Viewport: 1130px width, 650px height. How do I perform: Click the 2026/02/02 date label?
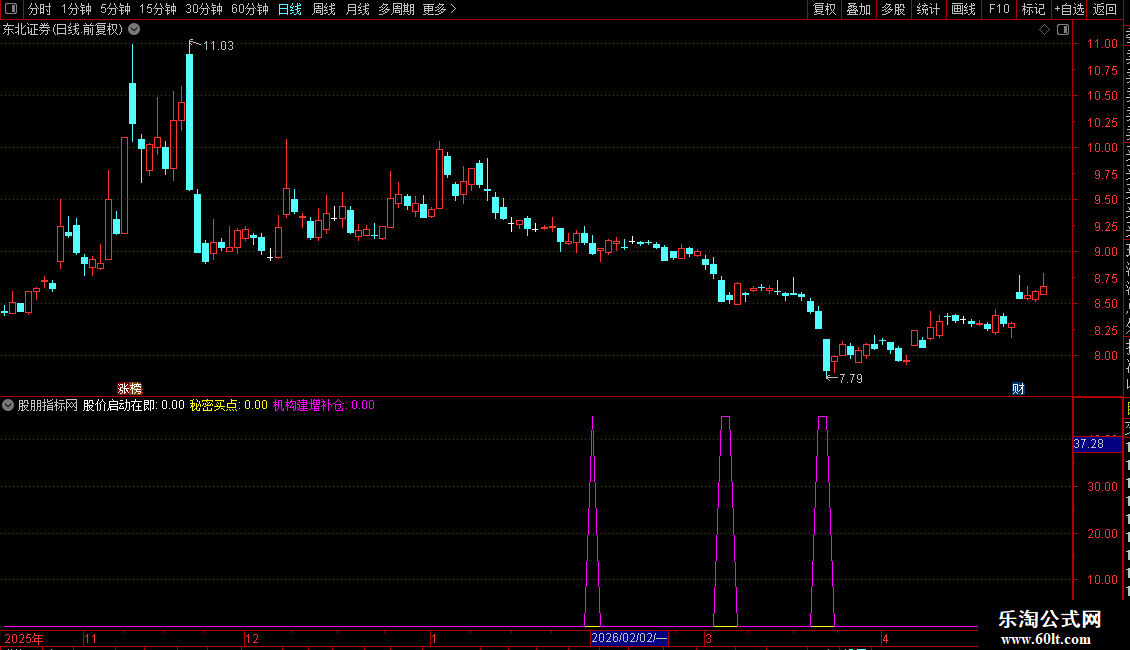click(x=629, y=638)
